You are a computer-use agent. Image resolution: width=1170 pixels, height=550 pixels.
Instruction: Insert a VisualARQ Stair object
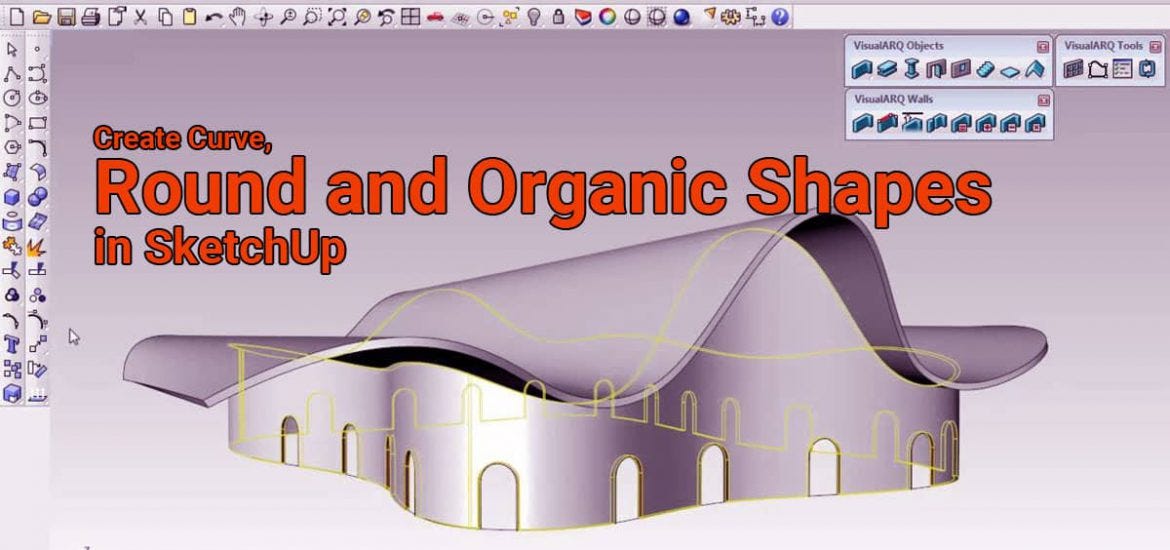tap(986, 70)
